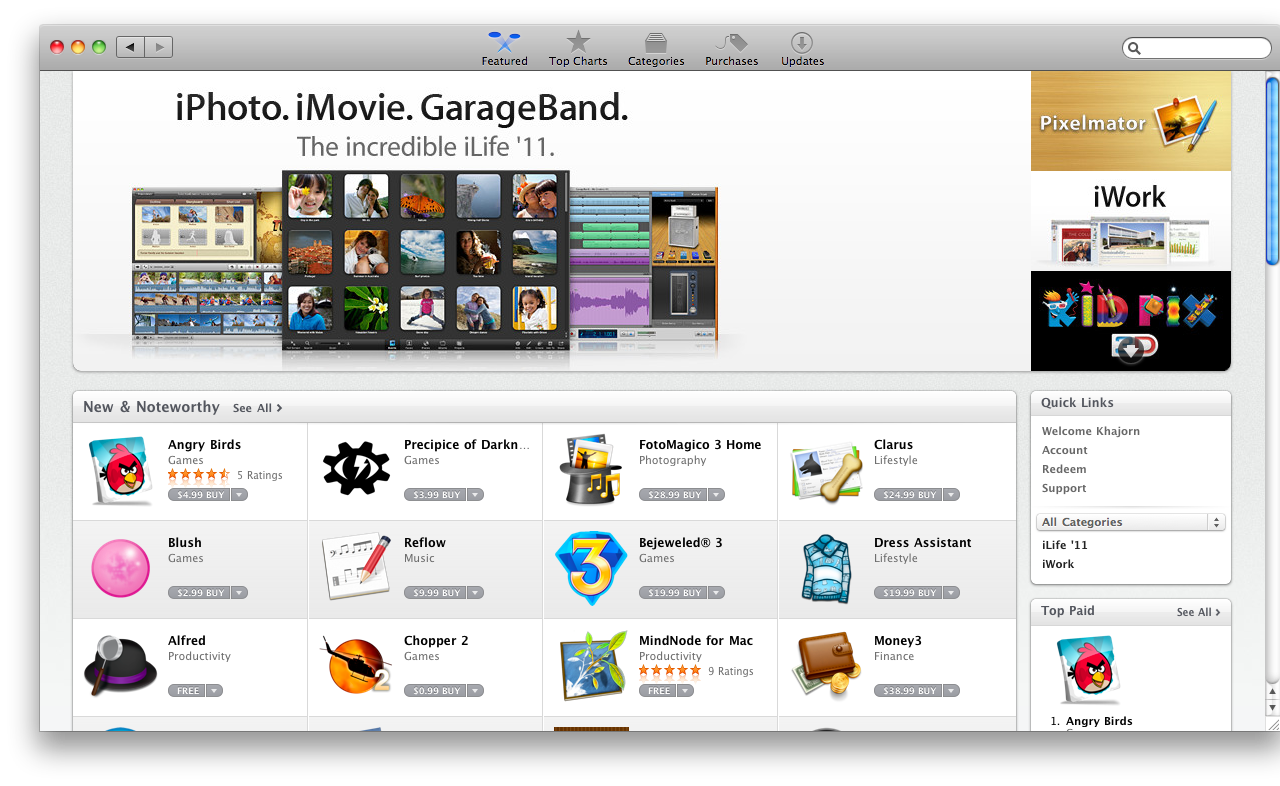This screenshot has height=786, width=1280.
Task: Open the MindNode for Mac title
Action: (x=696, y=640)
